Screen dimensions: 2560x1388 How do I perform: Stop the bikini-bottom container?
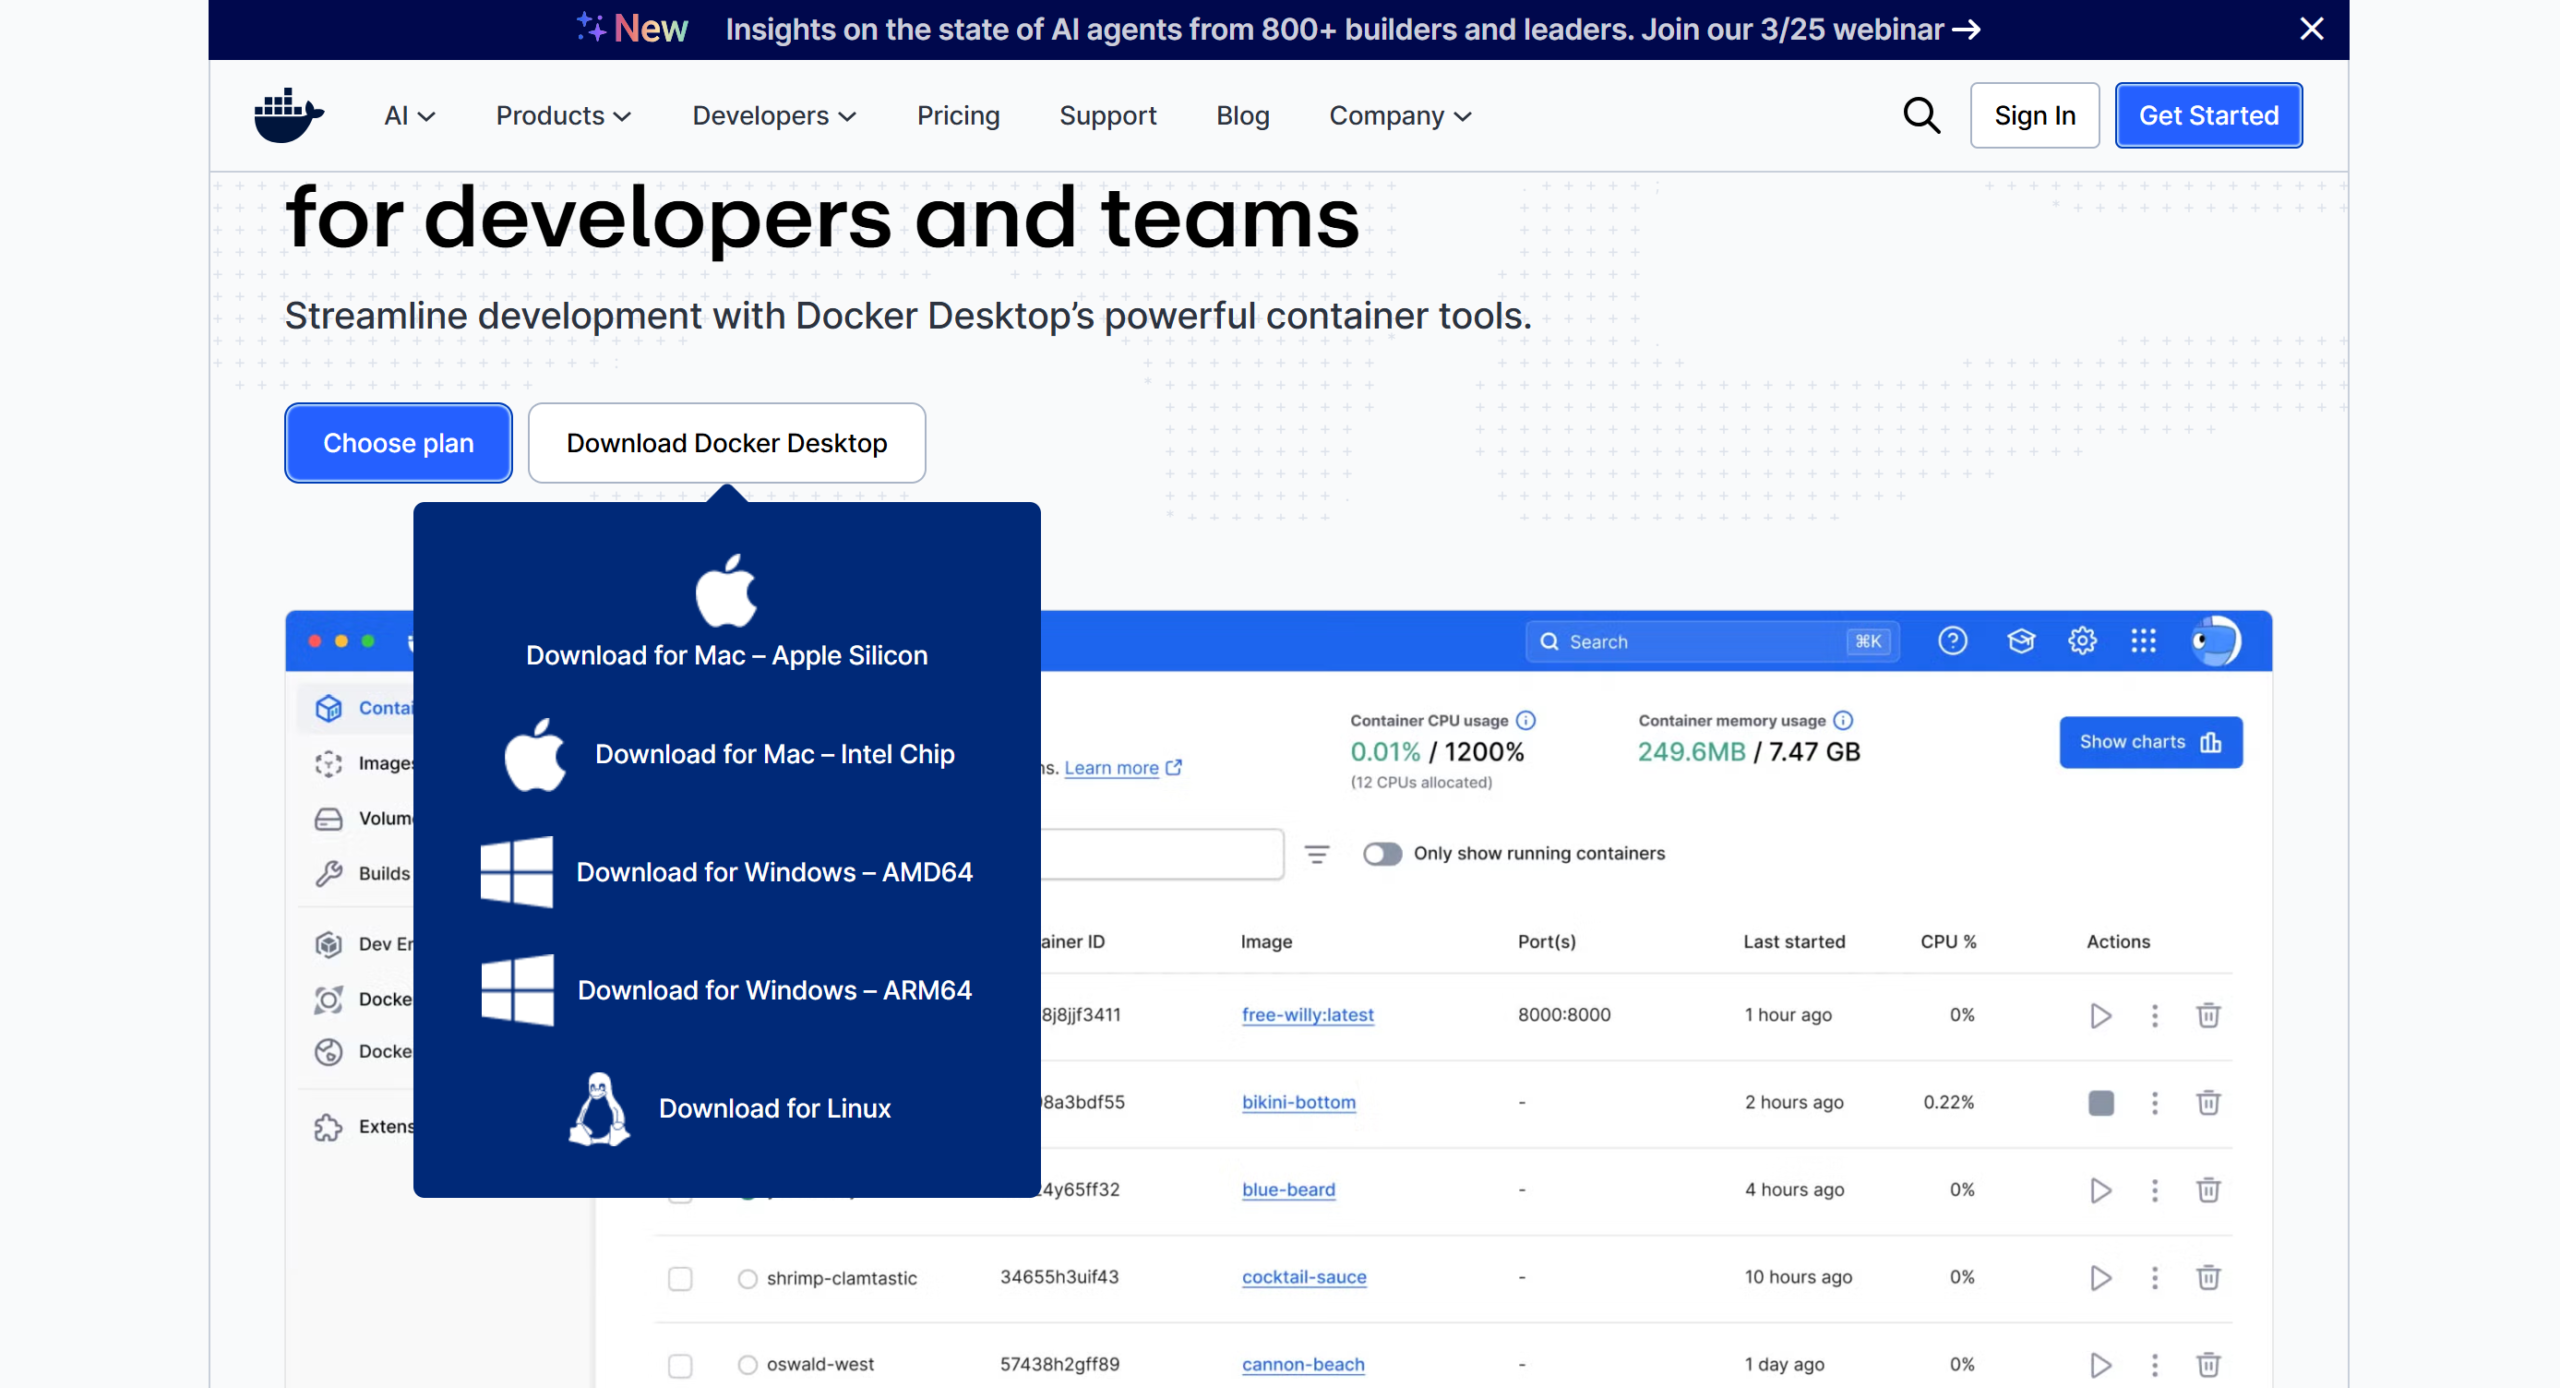pos(2101,1103)
